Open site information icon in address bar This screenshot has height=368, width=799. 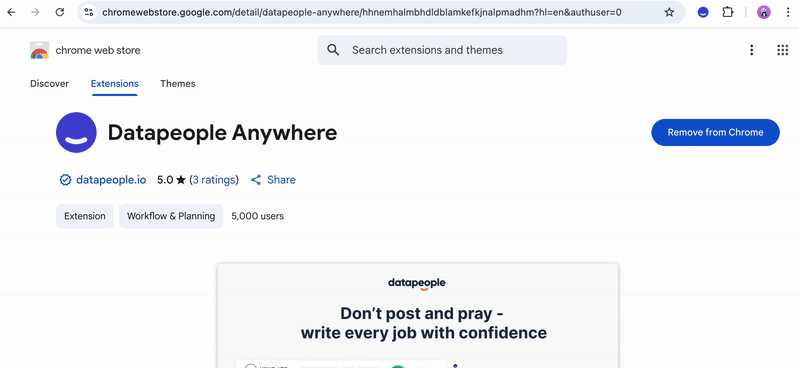click(x=89, y=12)
